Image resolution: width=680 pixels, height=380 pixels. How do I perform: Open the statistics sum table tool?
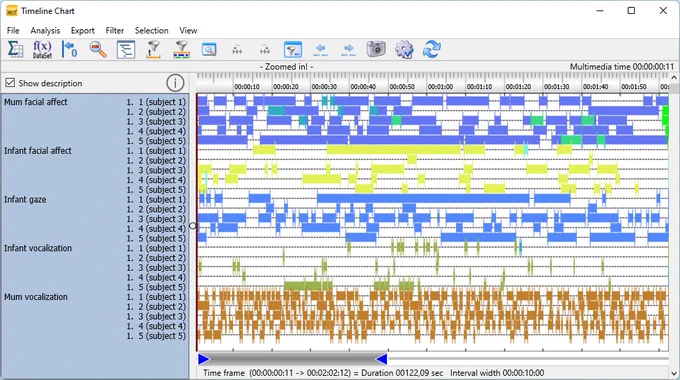click(15, 49)
